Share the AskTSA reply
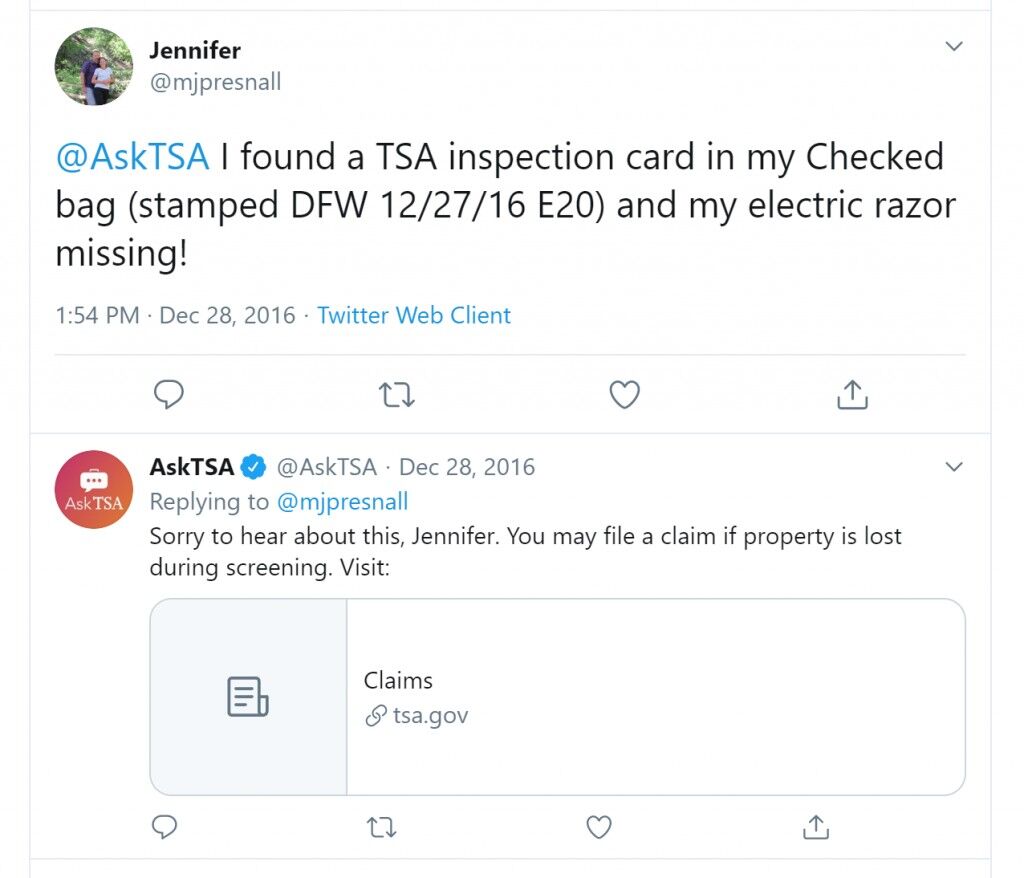Image resolution: width=1024 pixels, height=878 pixels. pos(816,826)
